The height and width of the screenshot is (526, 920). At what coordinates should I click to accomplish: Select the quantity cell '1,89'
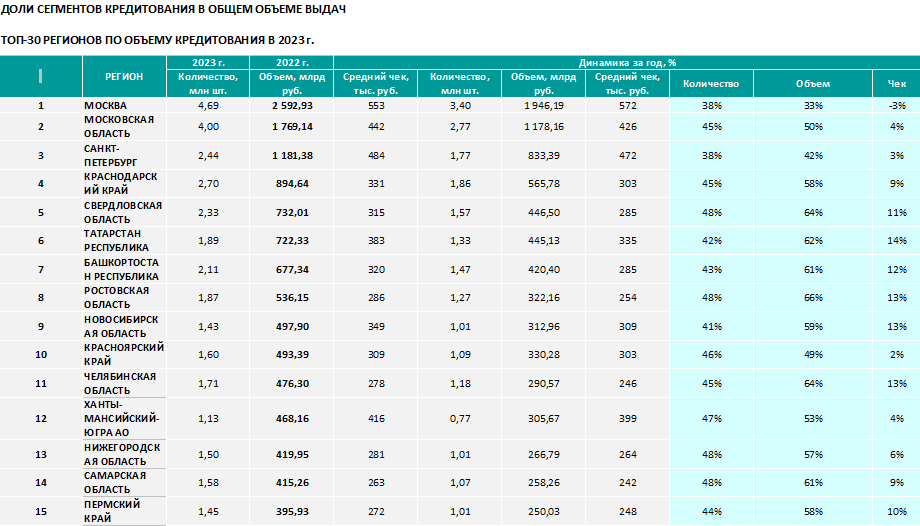(208, 241)
